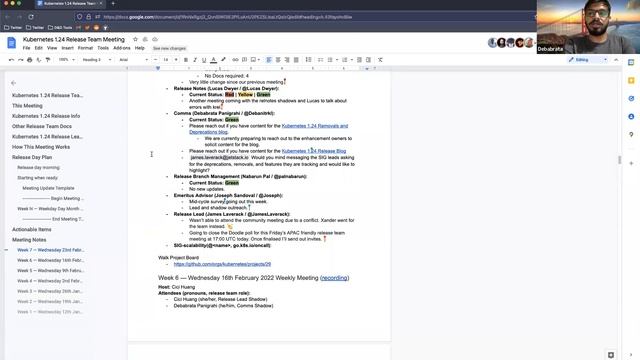Open the paragraph Styles dropdown
This screenshot has width=640, height=360.
pos(97,60)
